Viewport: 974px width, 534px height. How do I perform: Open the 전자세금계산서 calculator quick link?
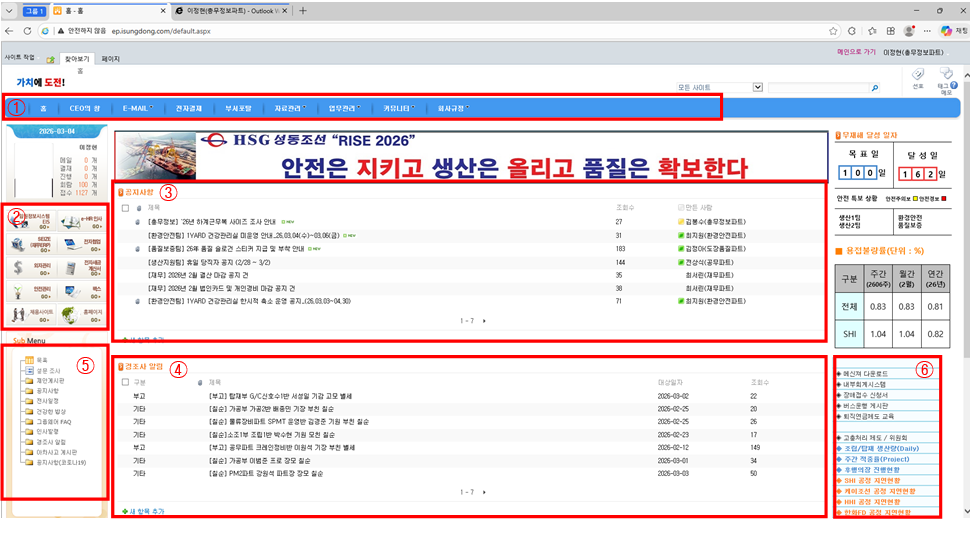click(81, 268)
